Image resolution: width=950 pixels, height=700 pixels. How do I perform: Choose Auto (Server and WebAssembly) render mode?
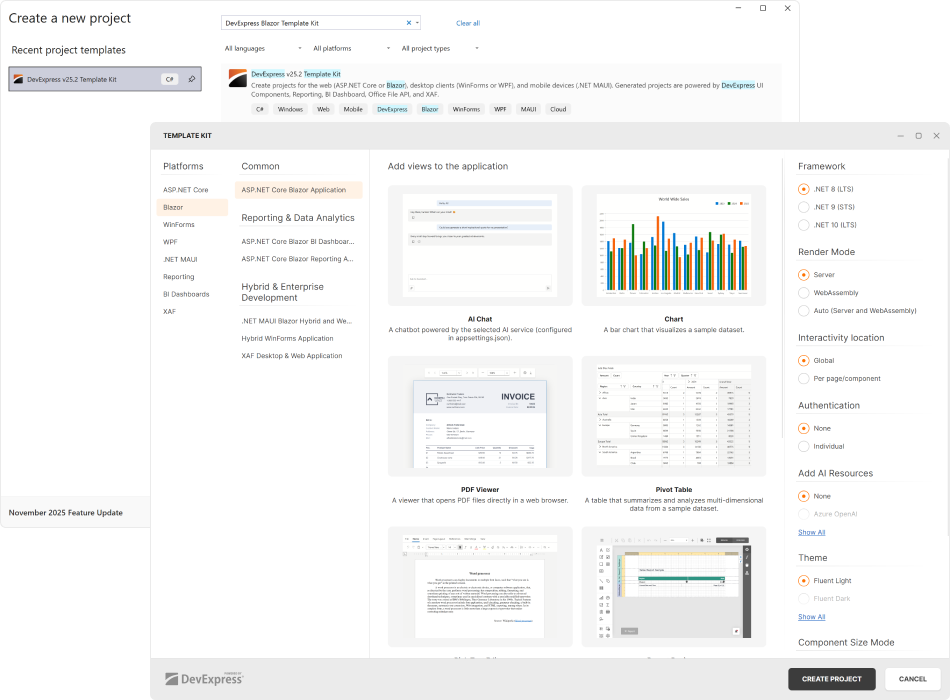click(x=804, y=311)
